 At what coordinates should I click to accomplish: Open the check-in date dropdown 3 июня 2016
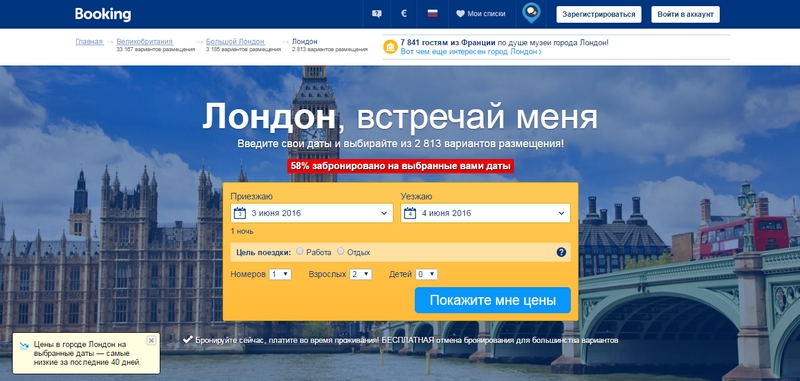point(312,213)
